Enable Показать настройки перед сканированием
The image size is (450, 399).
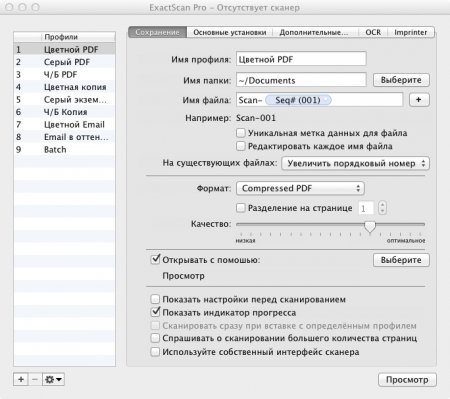click(155, 299)
